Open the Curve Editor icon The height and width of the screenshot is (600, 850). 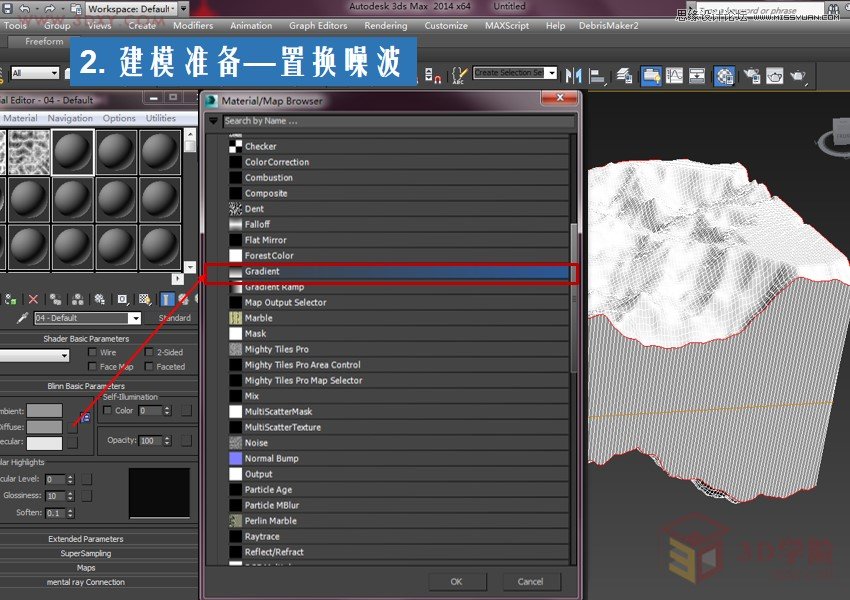click(674, 75)
